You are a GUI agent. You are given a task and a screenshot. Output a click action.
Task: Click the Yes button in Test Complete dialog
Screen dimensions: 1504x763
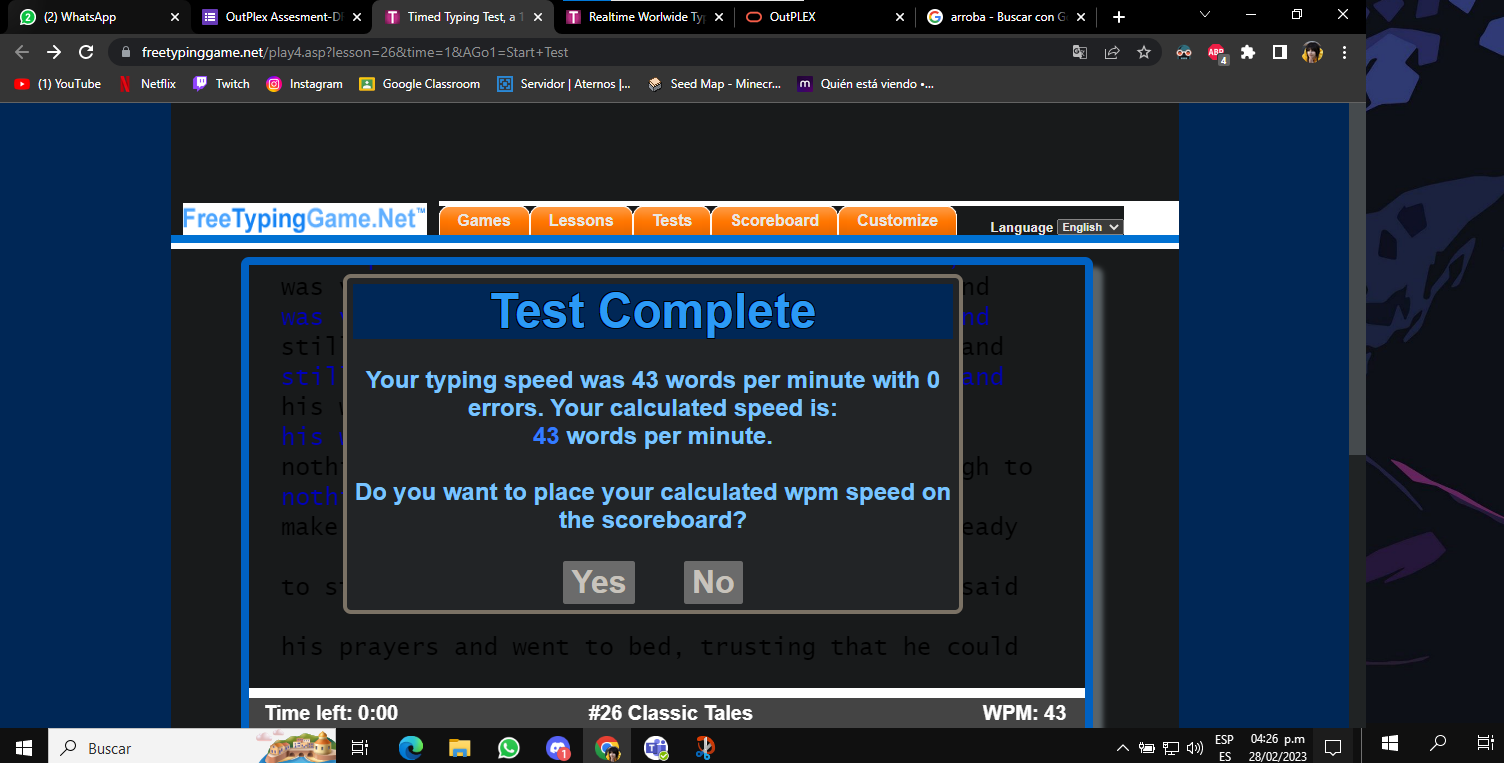tap(599, 582)
